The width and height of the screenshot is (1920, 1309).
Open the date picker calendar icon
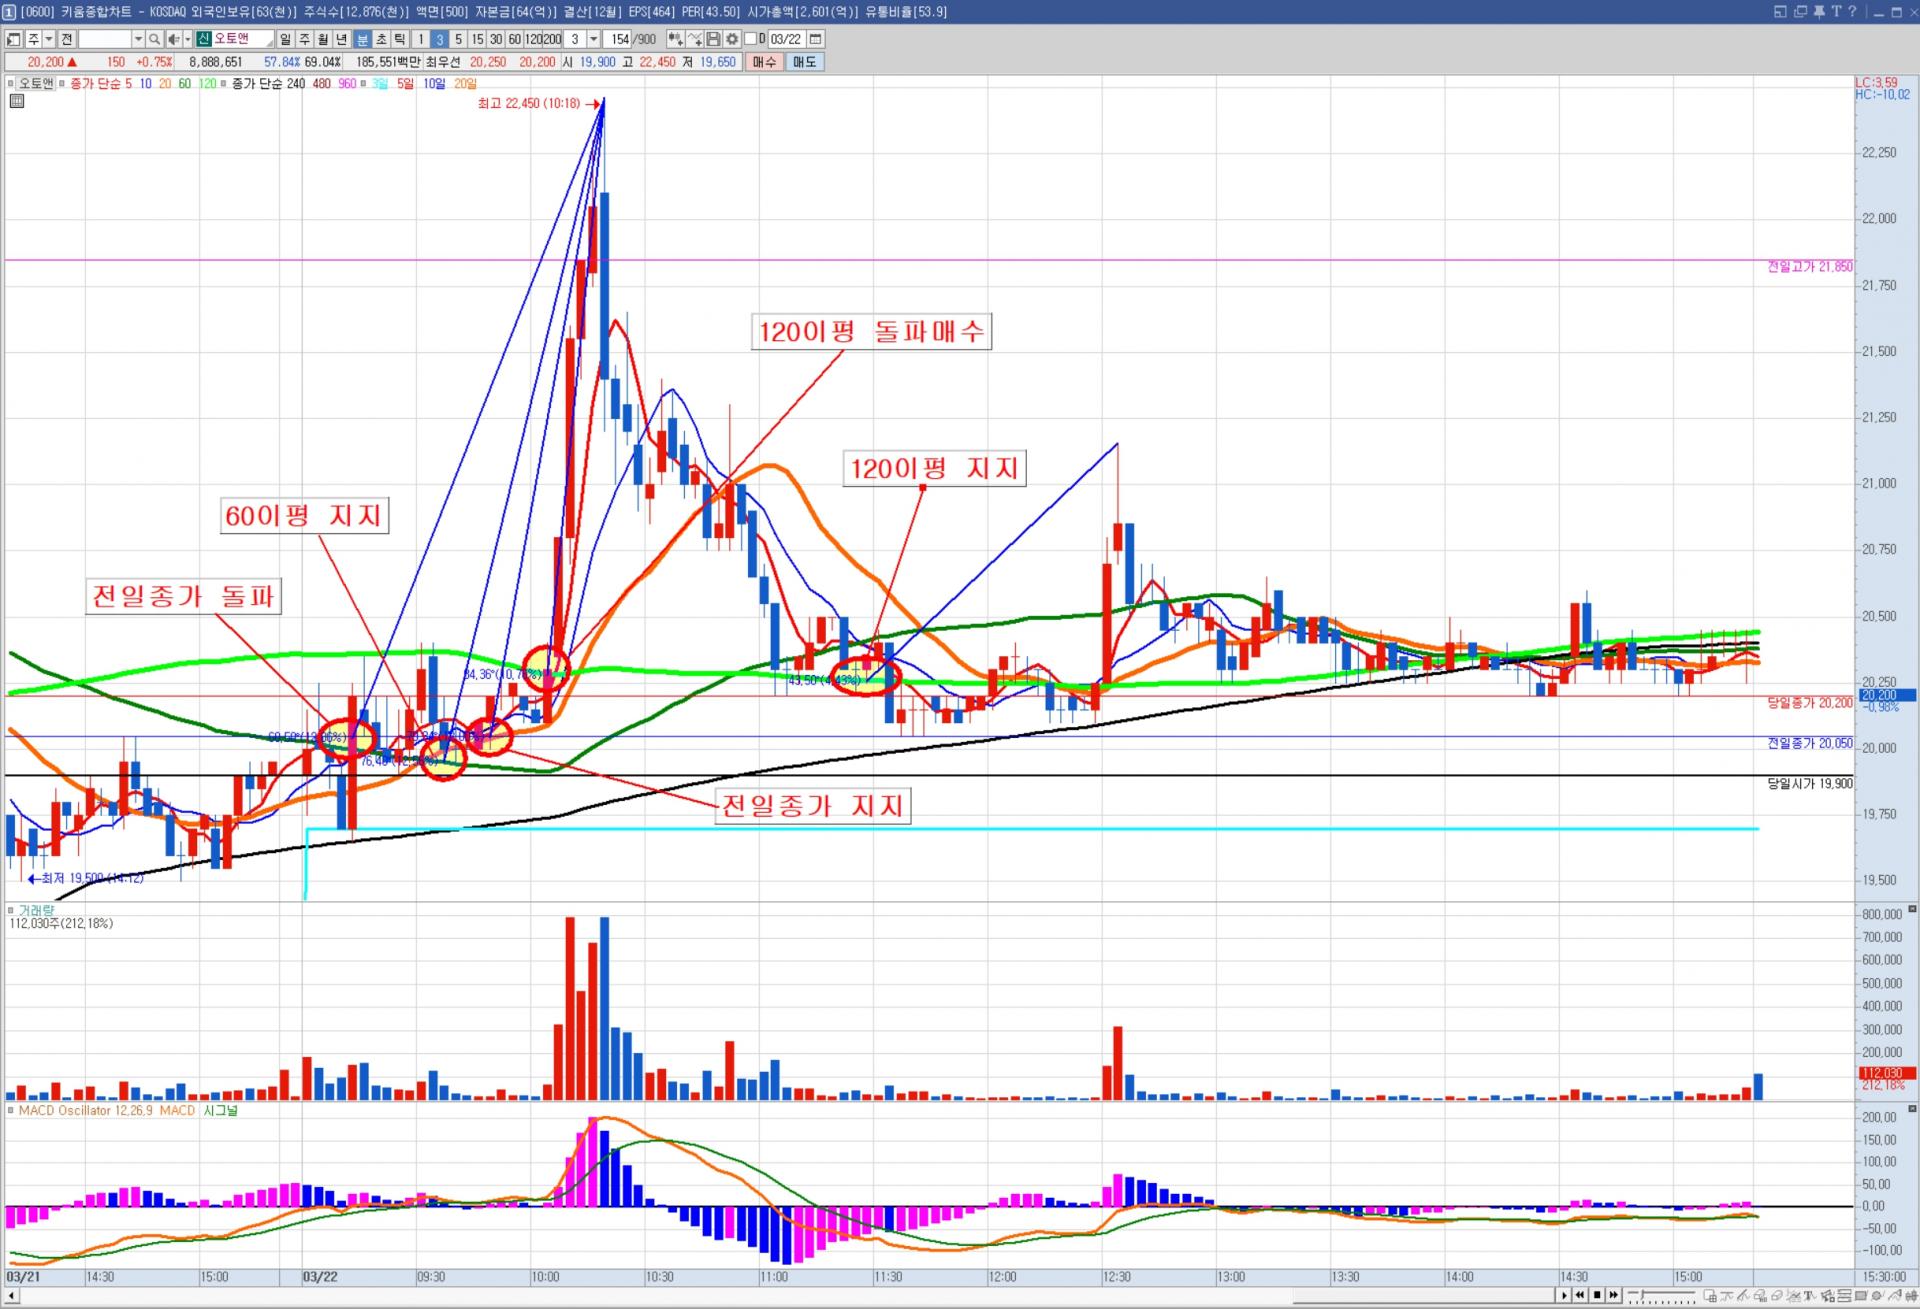[815, 39]
